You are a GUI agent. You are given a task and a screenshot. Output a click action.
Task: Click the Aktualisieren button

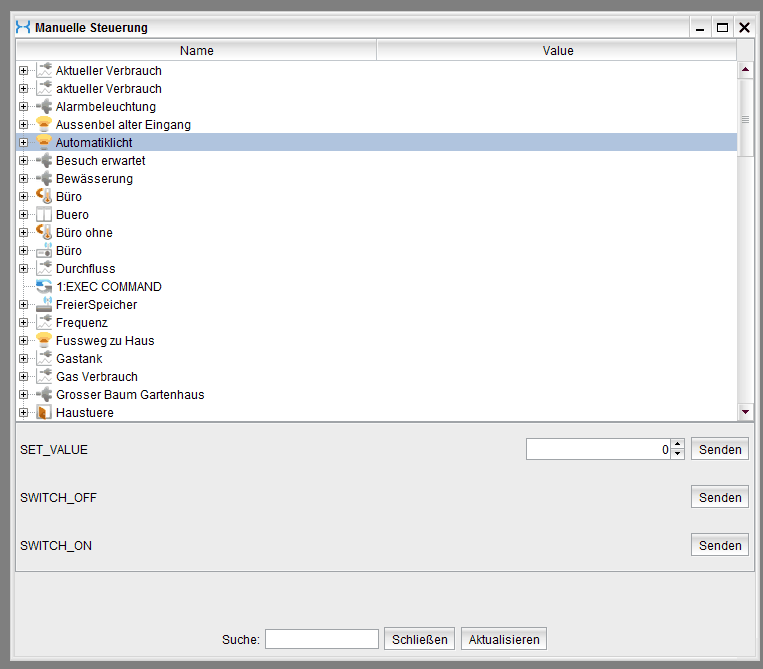pyautogui.click(x=504, y=640)
